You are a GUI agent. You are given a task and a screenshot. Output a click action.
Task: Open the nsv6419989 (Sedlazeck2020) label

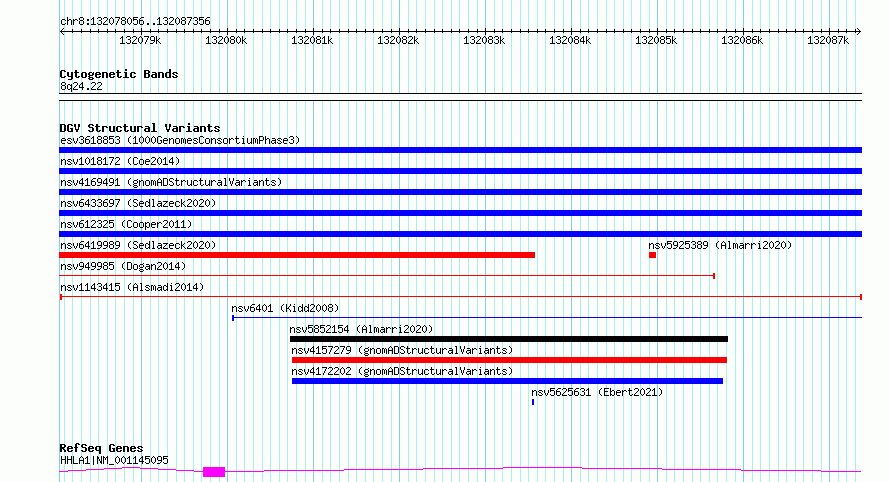(x=138, y=245)
